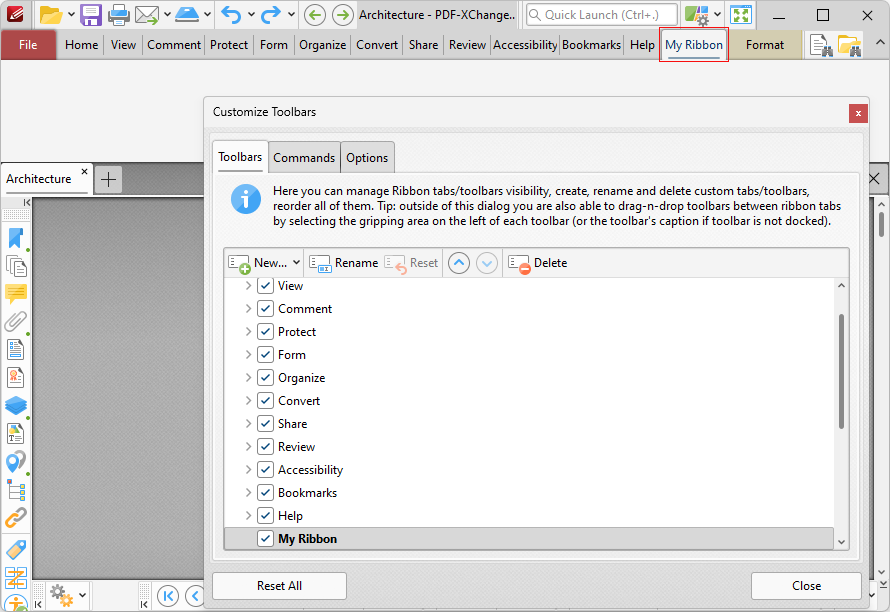Screen dimensions: 890x612
Task: Open the Content pane tree icon in sidebar
Action: (16, 490)
